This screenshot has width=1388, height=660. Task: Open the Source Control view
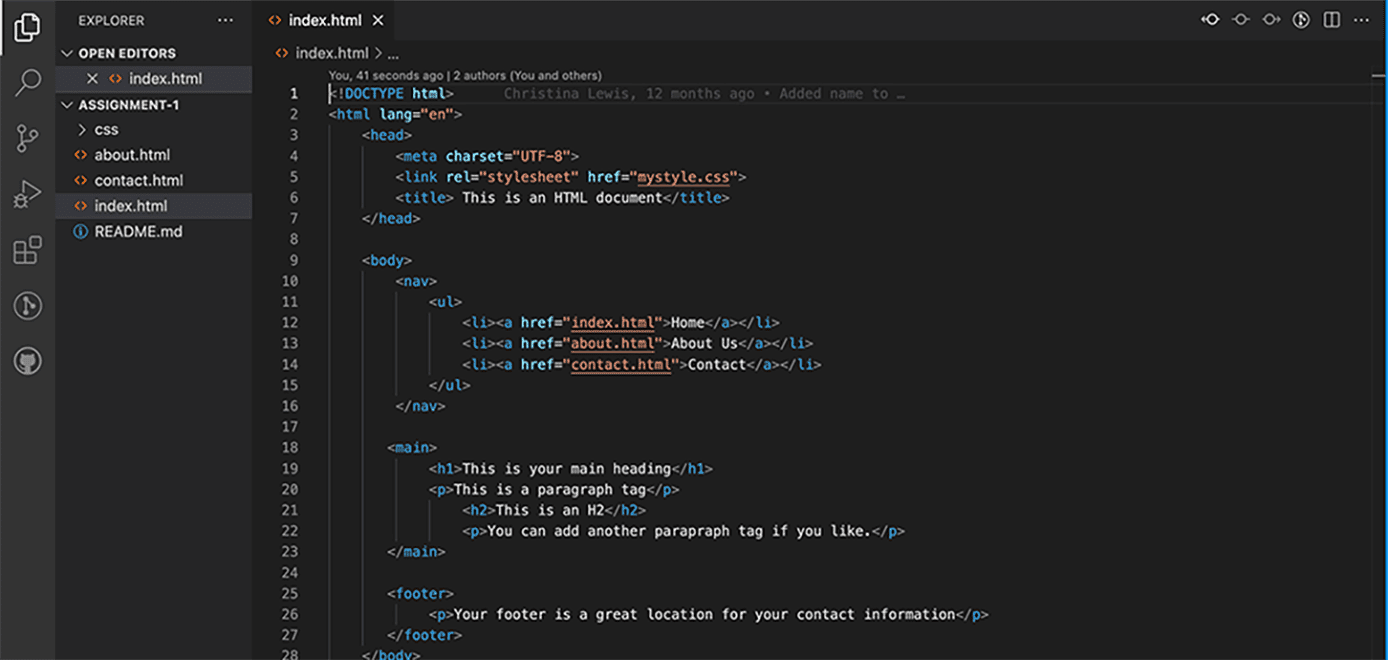(27, 139)
